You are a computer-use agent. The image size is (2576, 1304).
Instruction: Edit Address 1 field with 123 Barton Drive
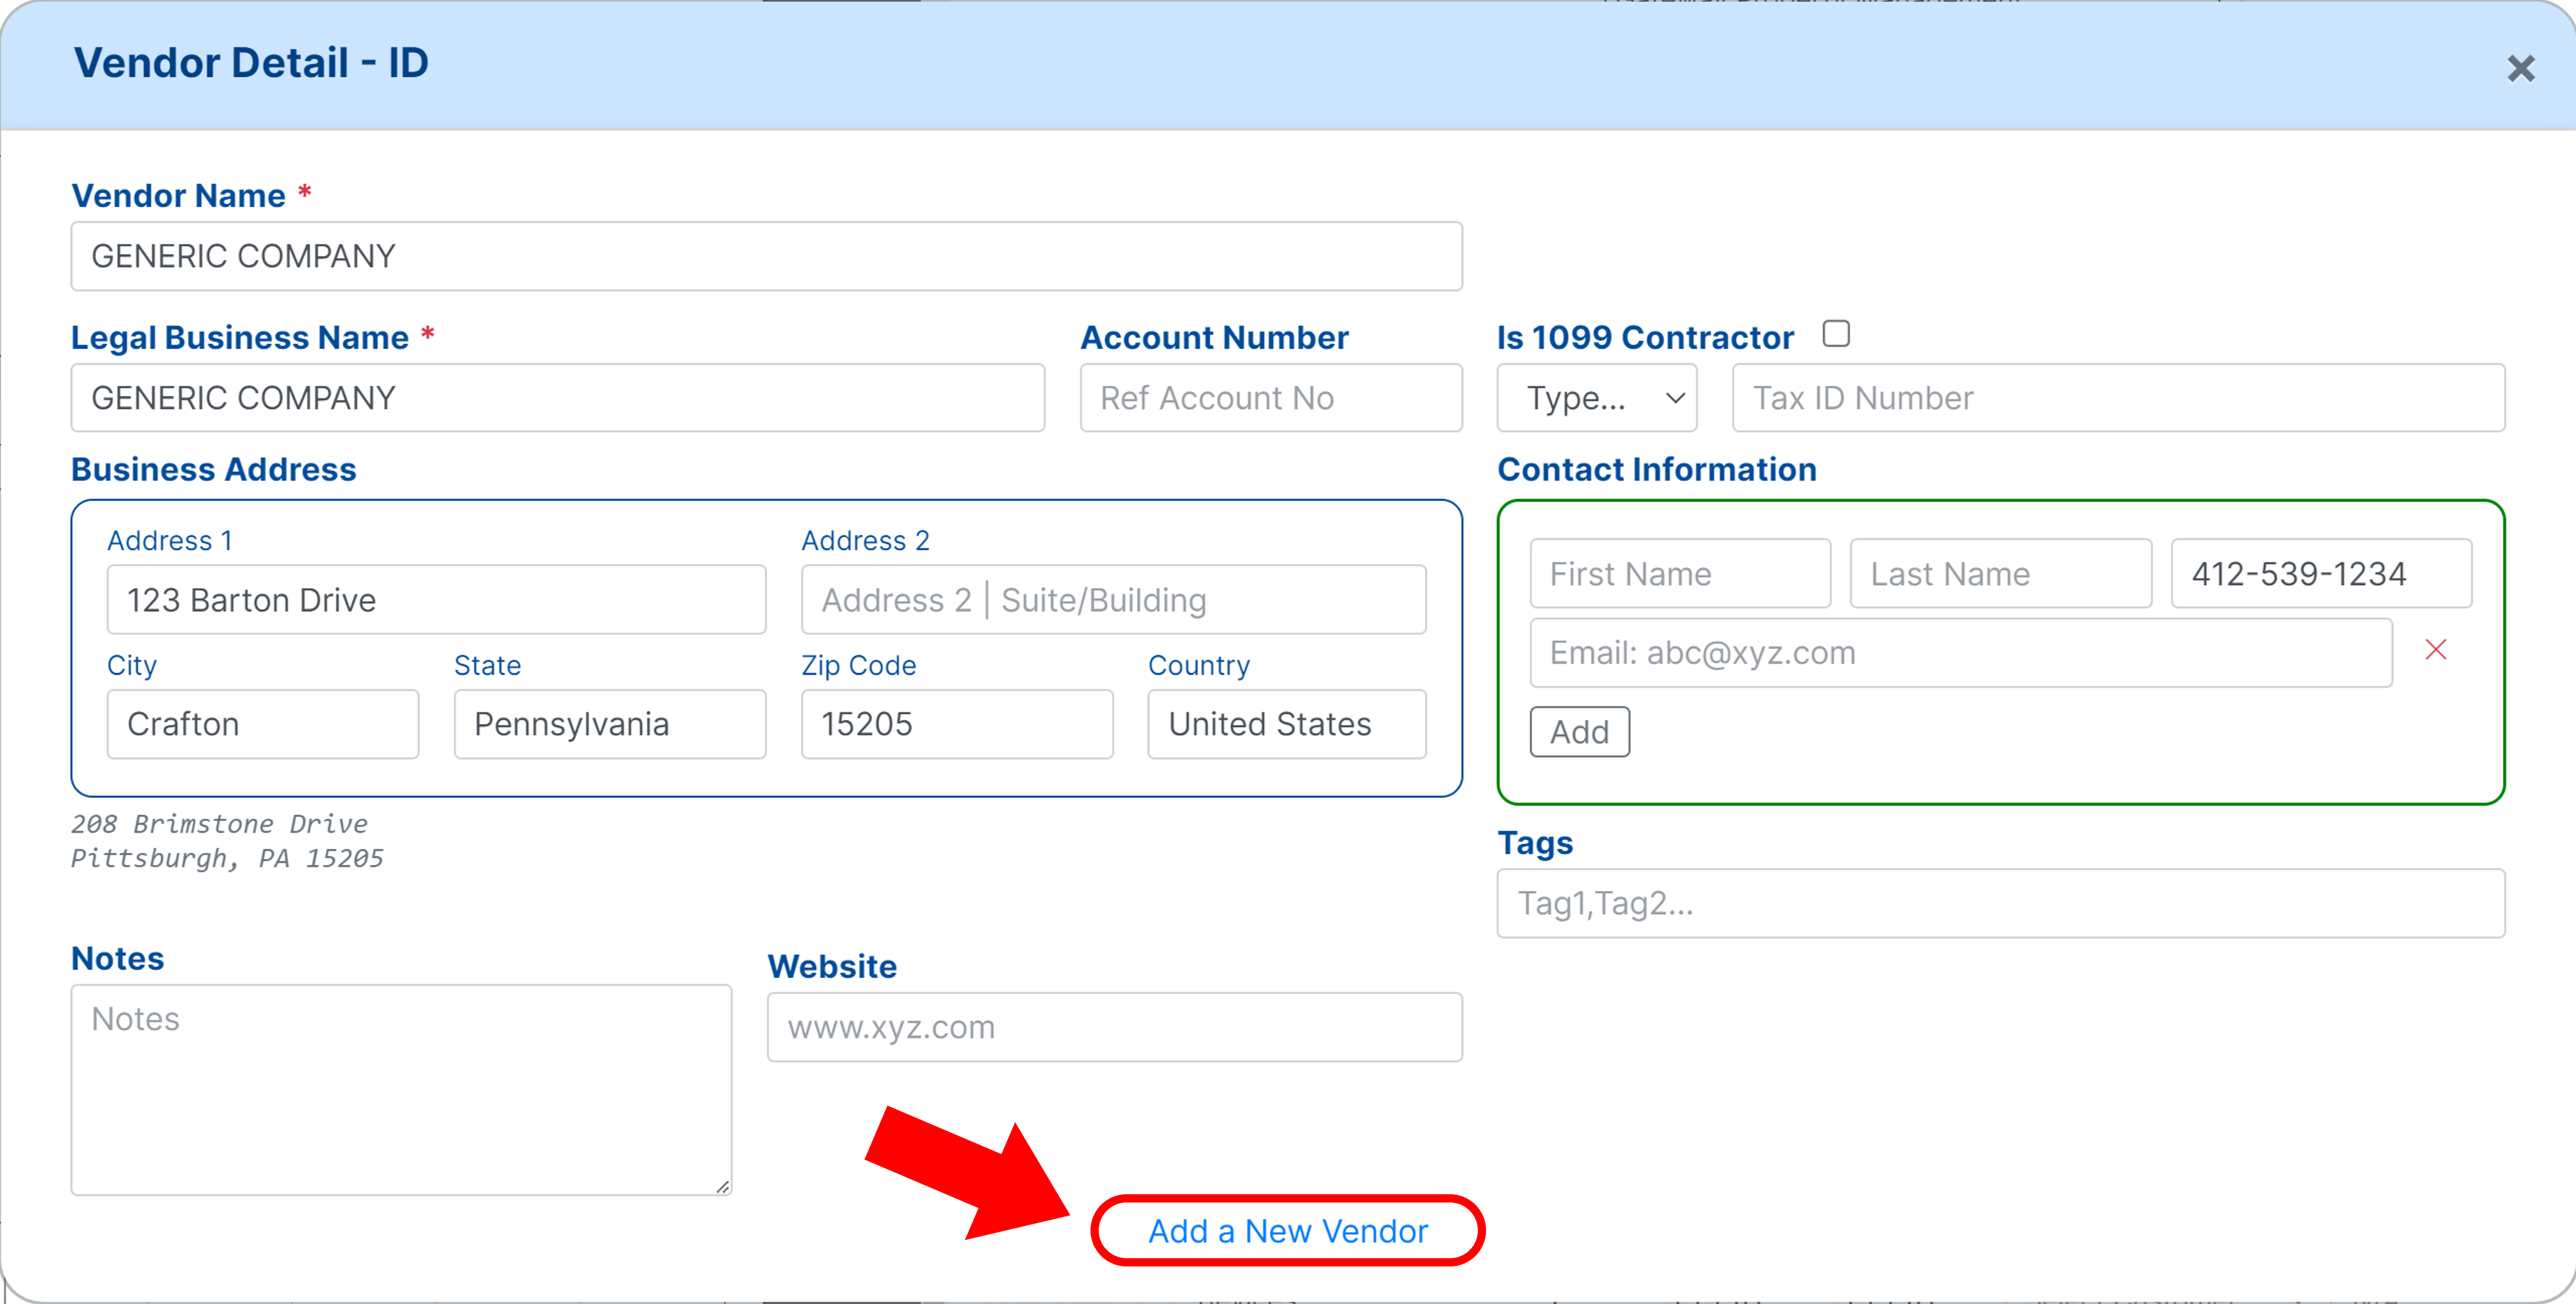437,600
